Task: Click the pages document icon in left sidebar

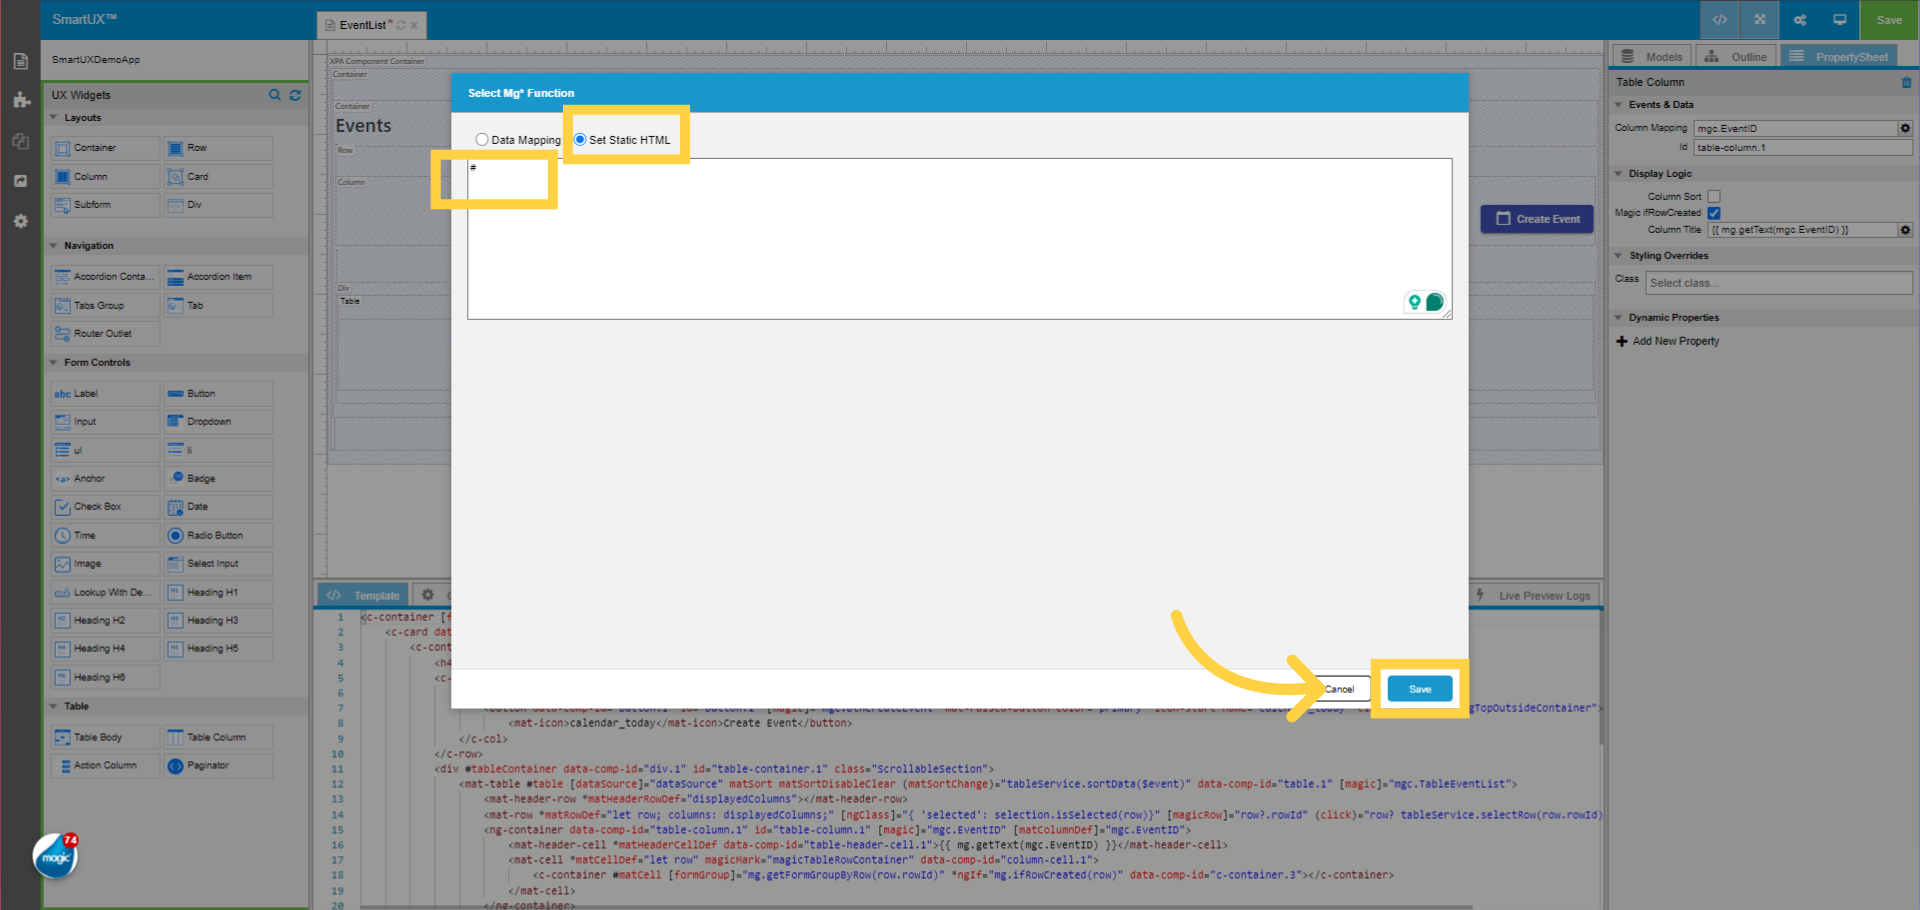Action: pos(20,60)
